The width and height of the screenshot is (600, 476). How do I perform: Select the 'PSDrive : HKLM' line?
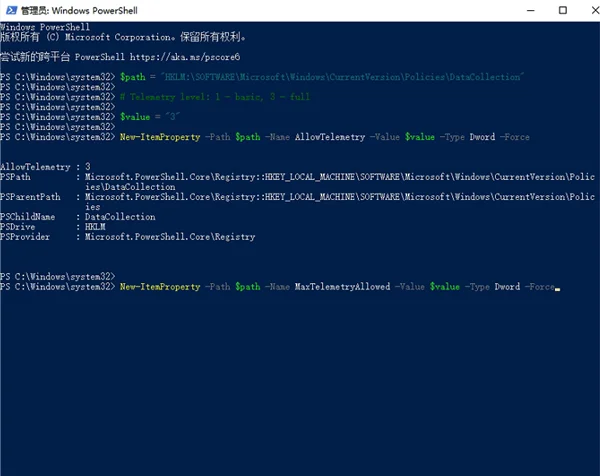pos(53,227)
